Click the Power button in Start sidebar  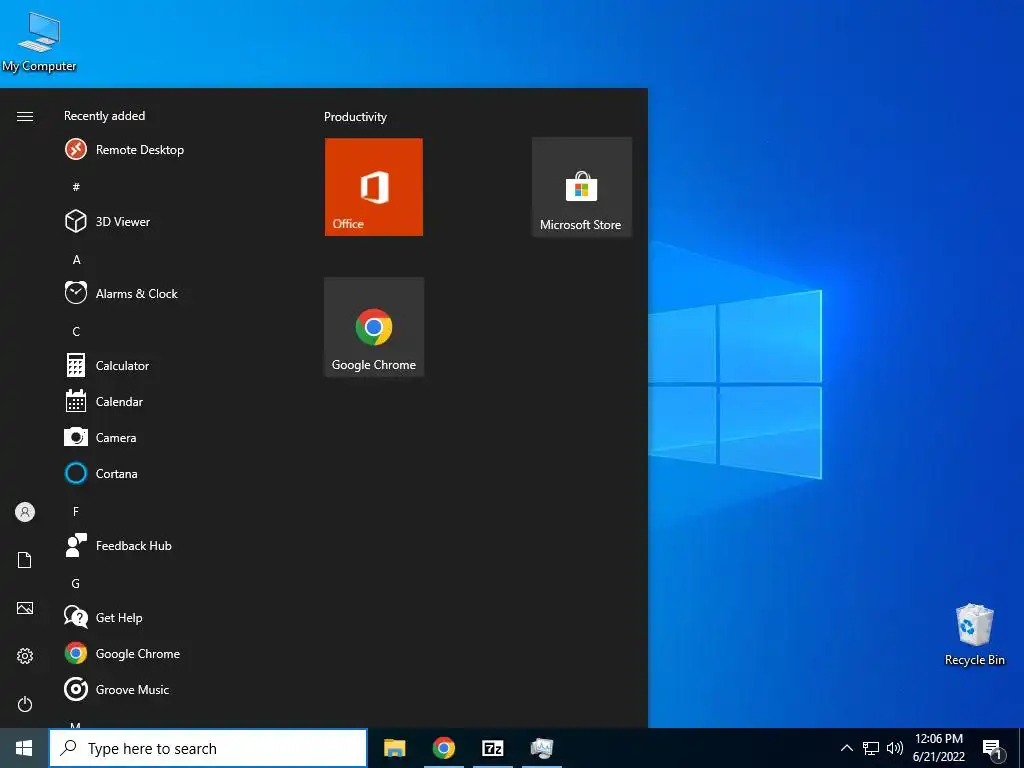point(25,704)
